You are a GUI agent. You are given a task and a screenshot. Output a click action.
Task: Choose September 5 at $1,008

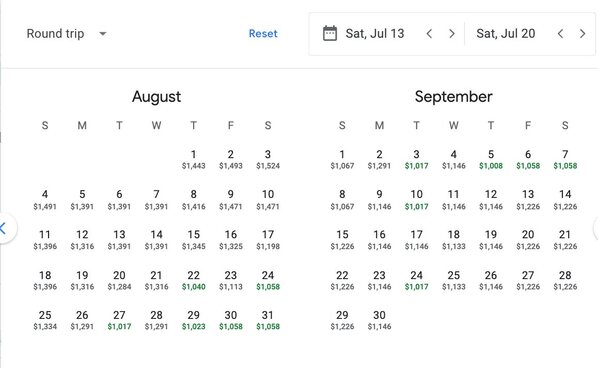[491, 159]
